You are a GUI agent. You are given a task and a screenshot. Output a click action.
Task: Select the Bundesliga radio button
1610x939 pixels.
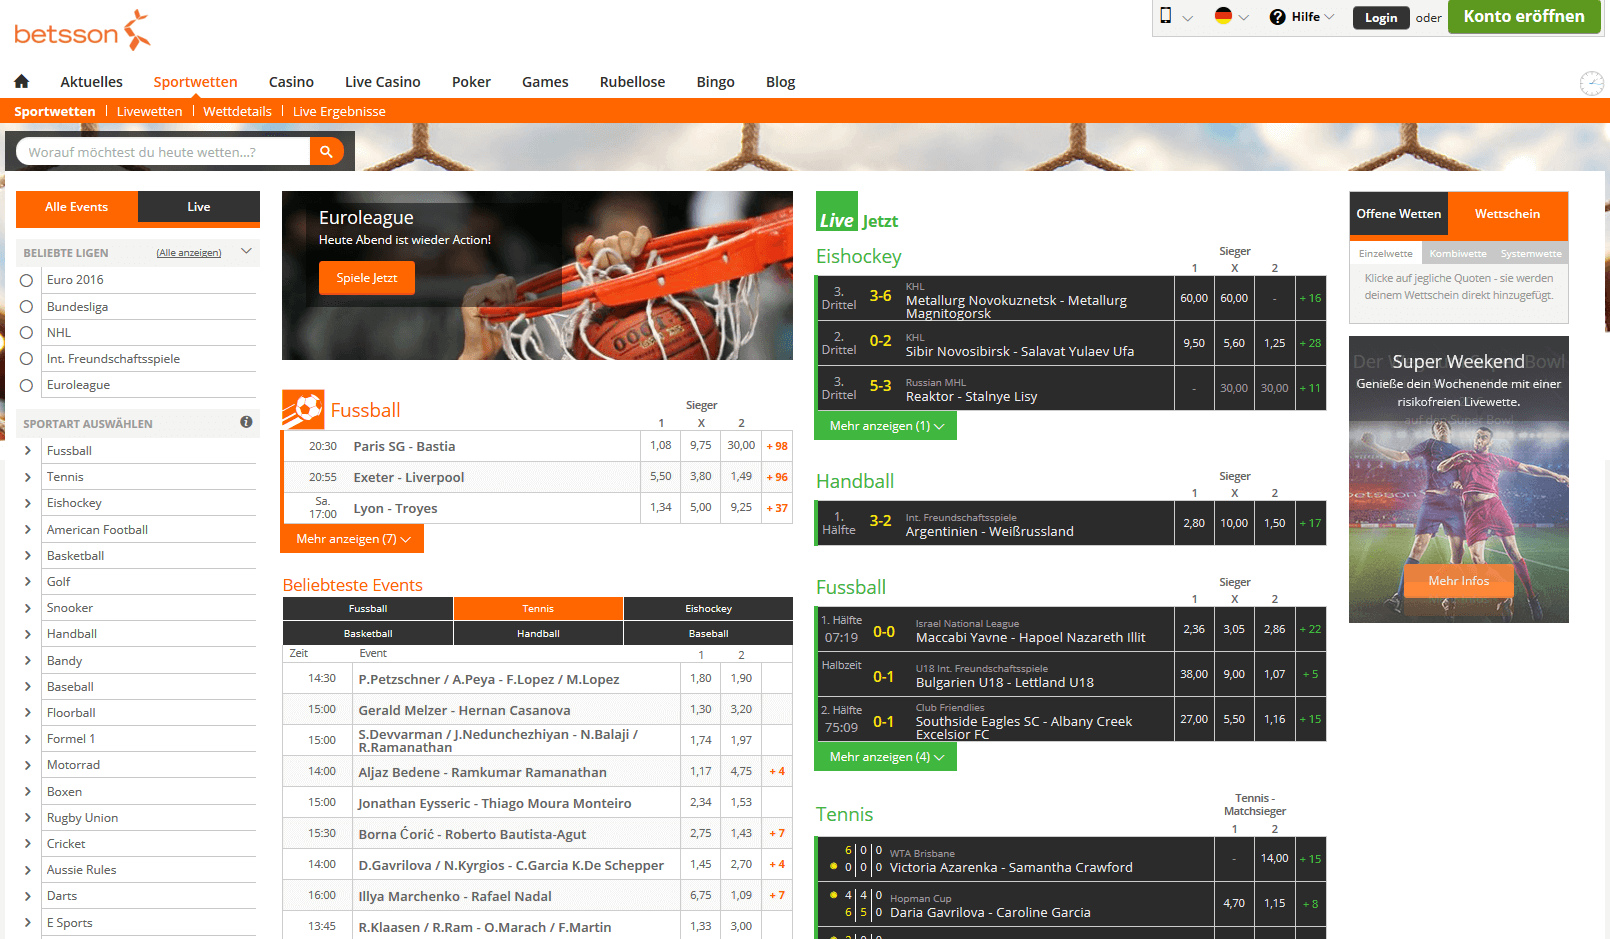point(27,307)
